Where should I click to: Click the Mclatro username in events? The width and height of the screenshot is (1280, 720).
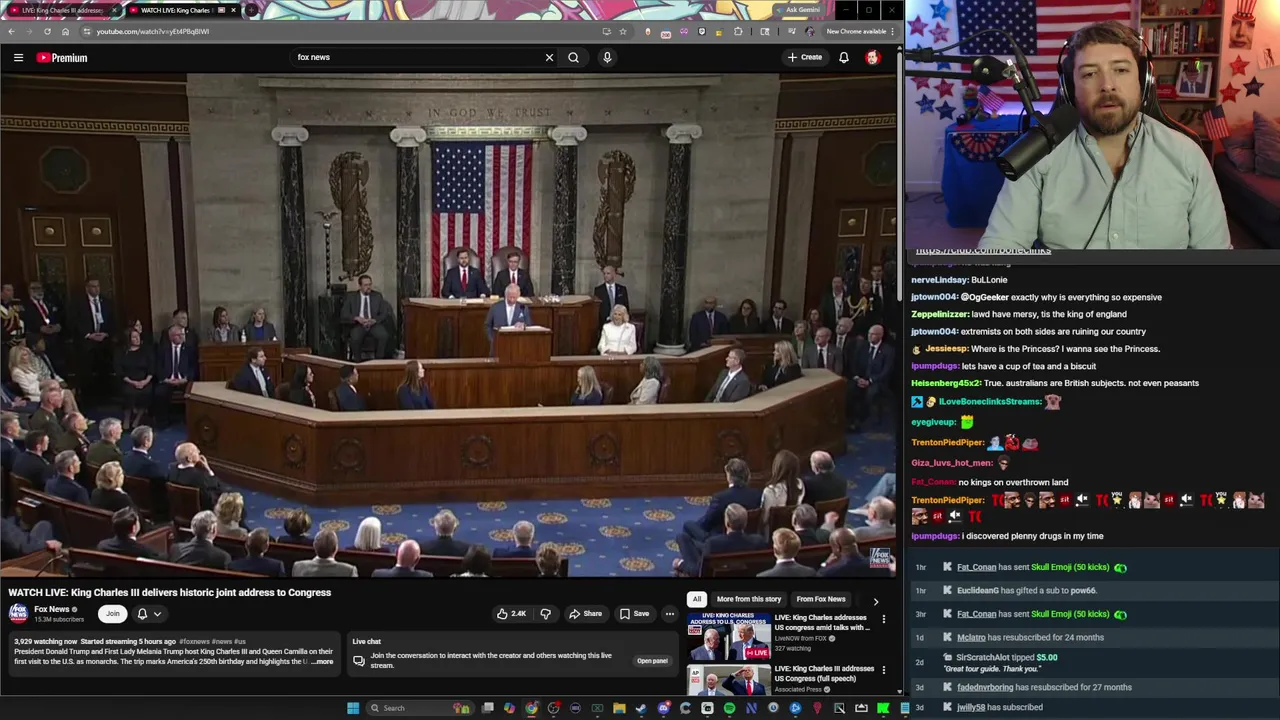click(971, 637)
